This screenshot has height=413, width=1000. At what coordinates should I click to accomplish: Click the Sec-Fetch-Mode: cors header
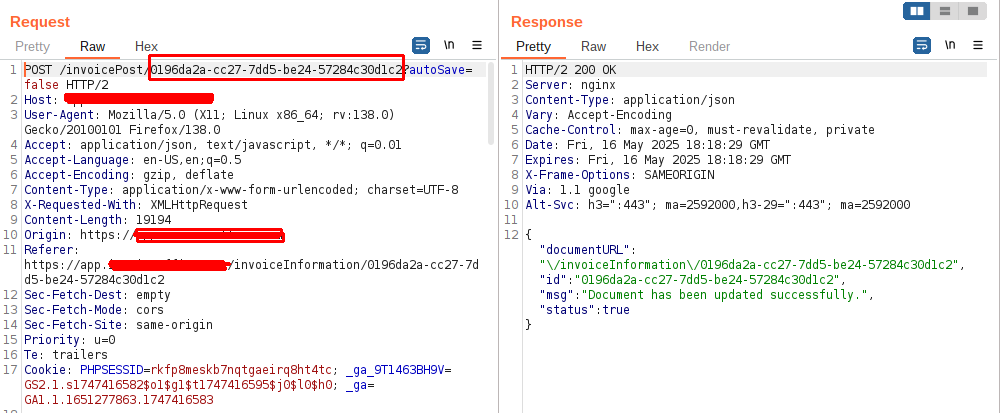tap(94, 310)
